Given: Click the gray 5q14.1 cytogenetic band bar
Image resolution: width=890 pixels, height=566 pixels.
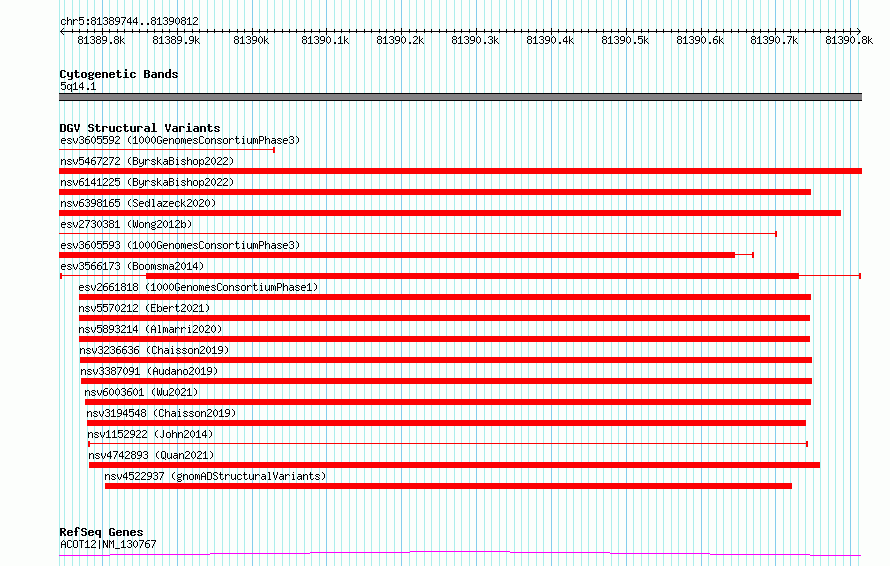Looking at the screenshot, I should pos(460,97).
